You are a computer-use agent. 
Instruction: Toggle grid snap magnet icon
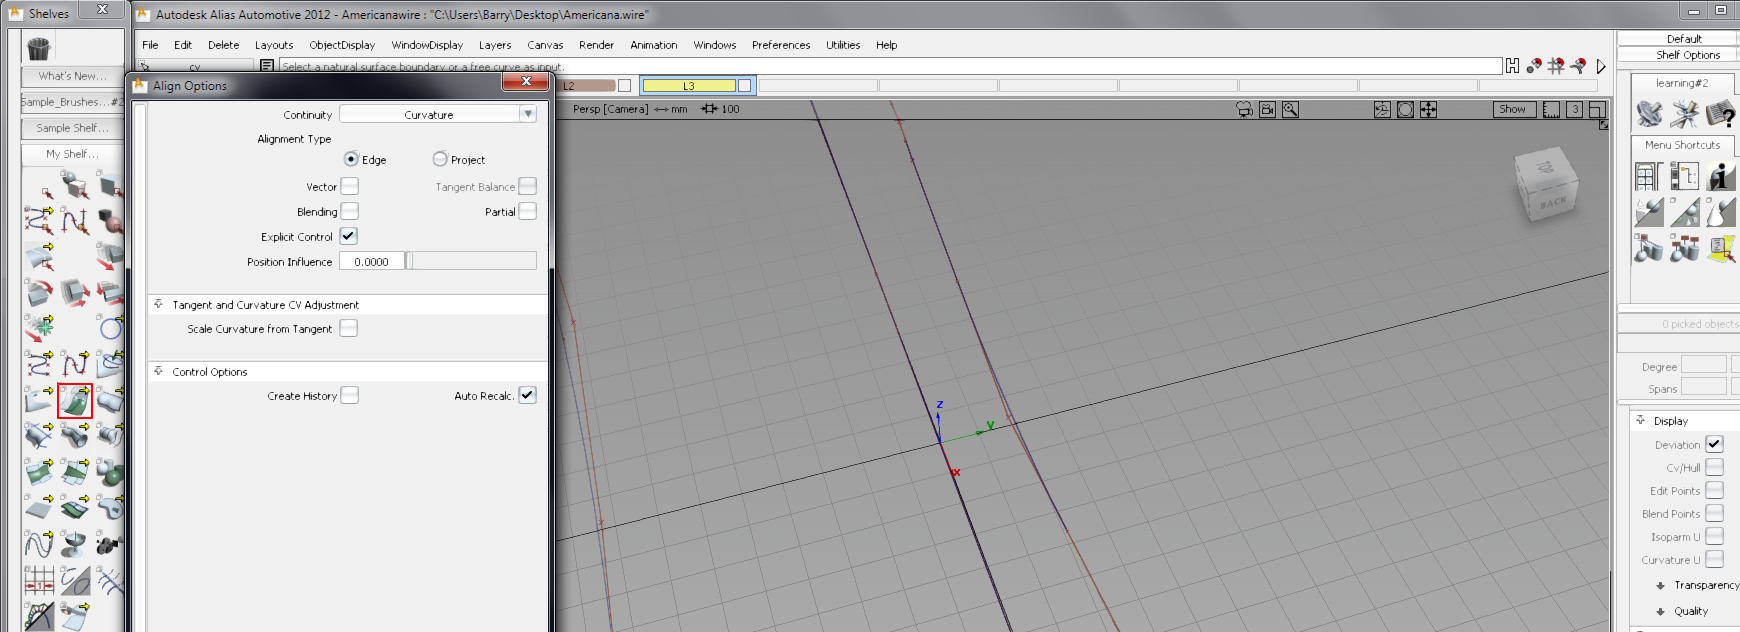coord(1556,66)
